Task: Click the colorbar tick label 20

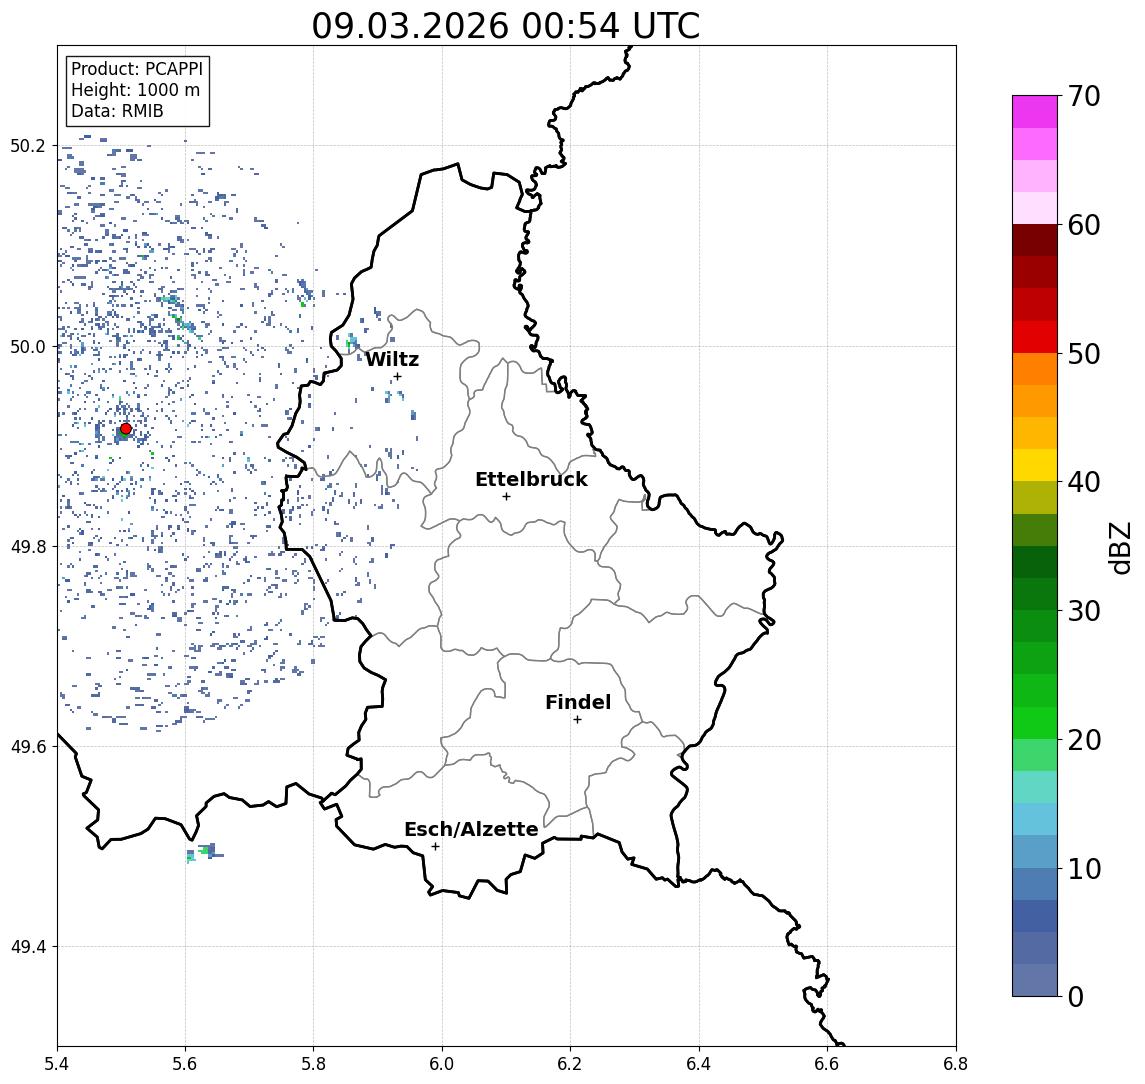Action: 1084,740
